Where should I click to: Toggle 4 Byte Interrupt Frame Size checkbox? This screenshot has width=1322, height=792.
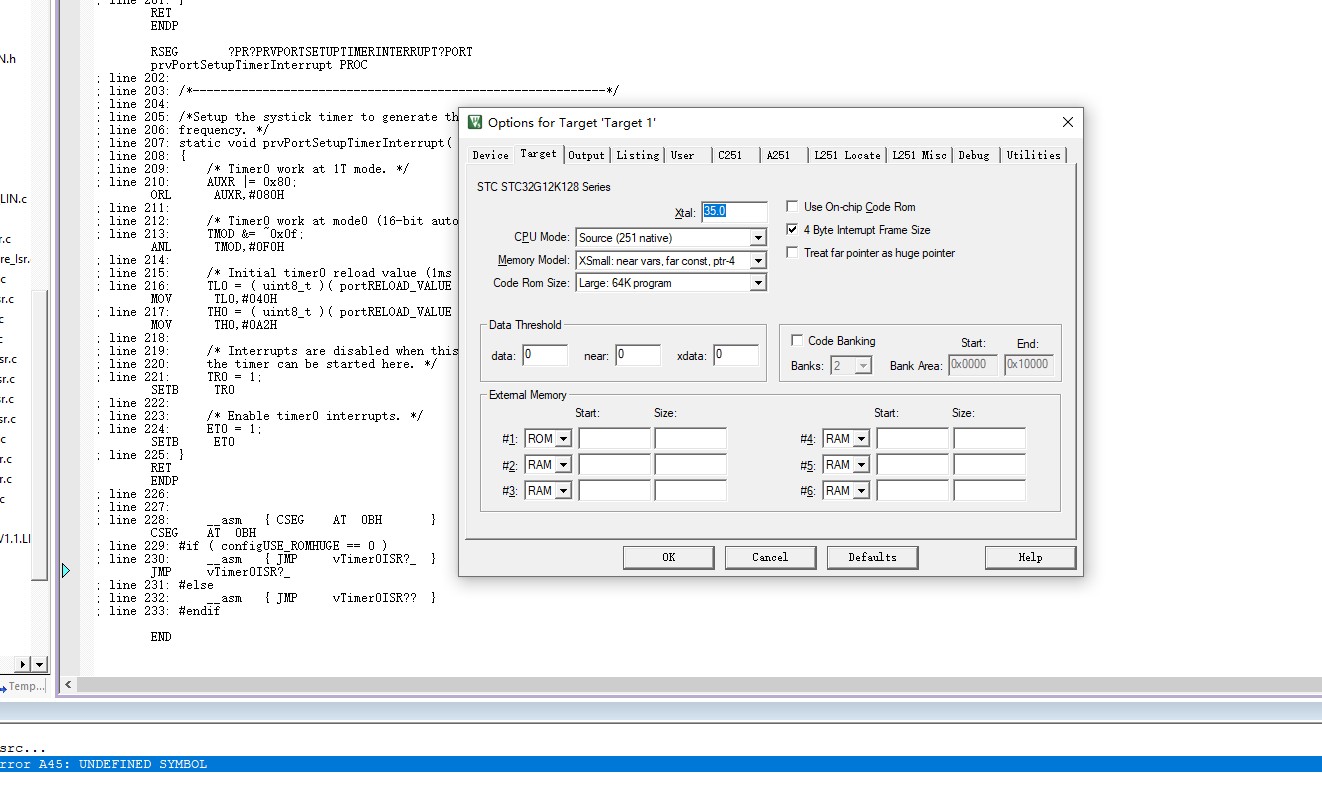click(x=793, y=230)
